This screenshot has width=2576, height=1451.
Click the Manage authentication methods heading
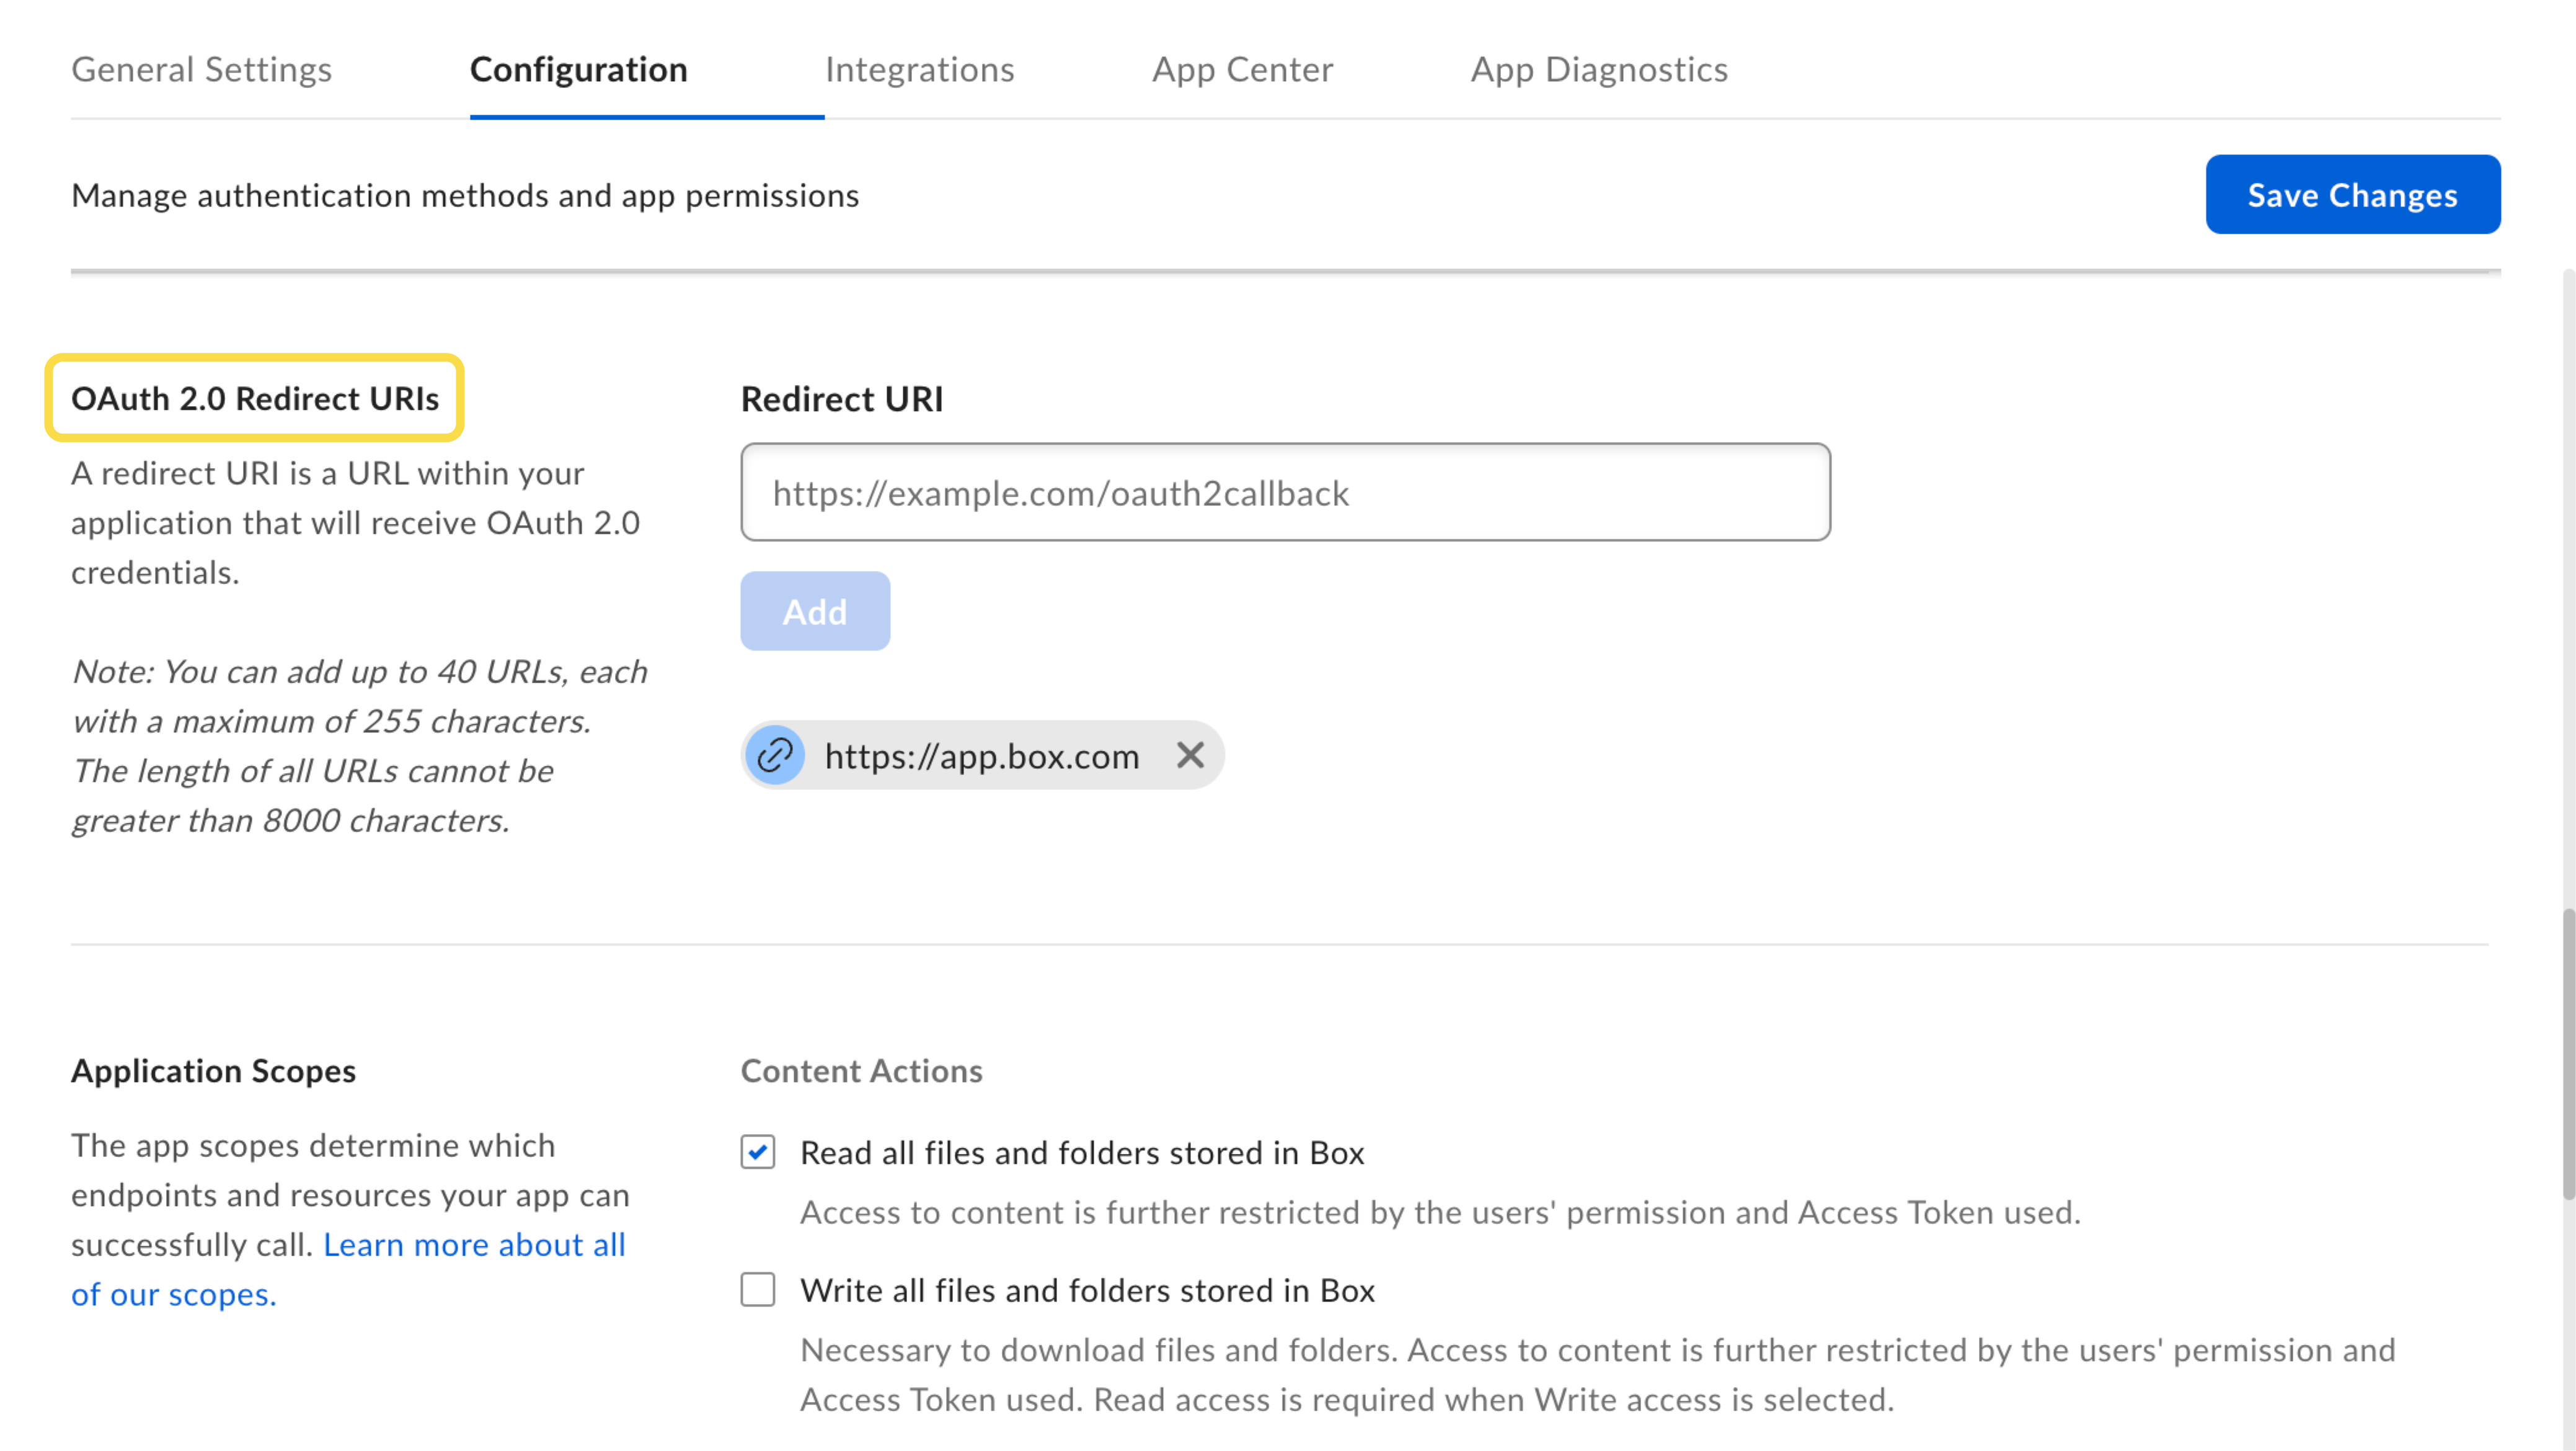point(464,195)
